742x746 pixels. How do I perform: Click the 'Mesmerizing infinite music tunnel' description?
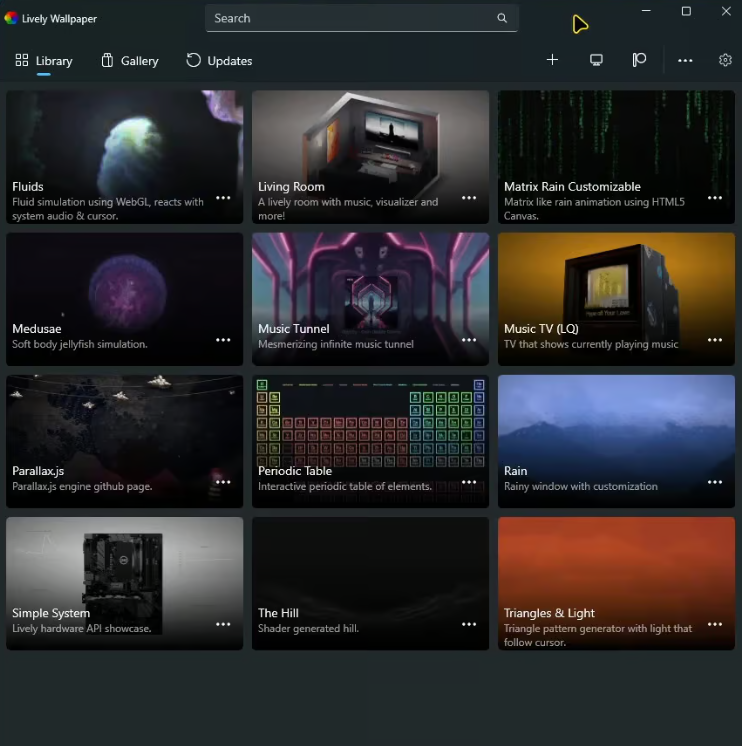coord(336,344)
